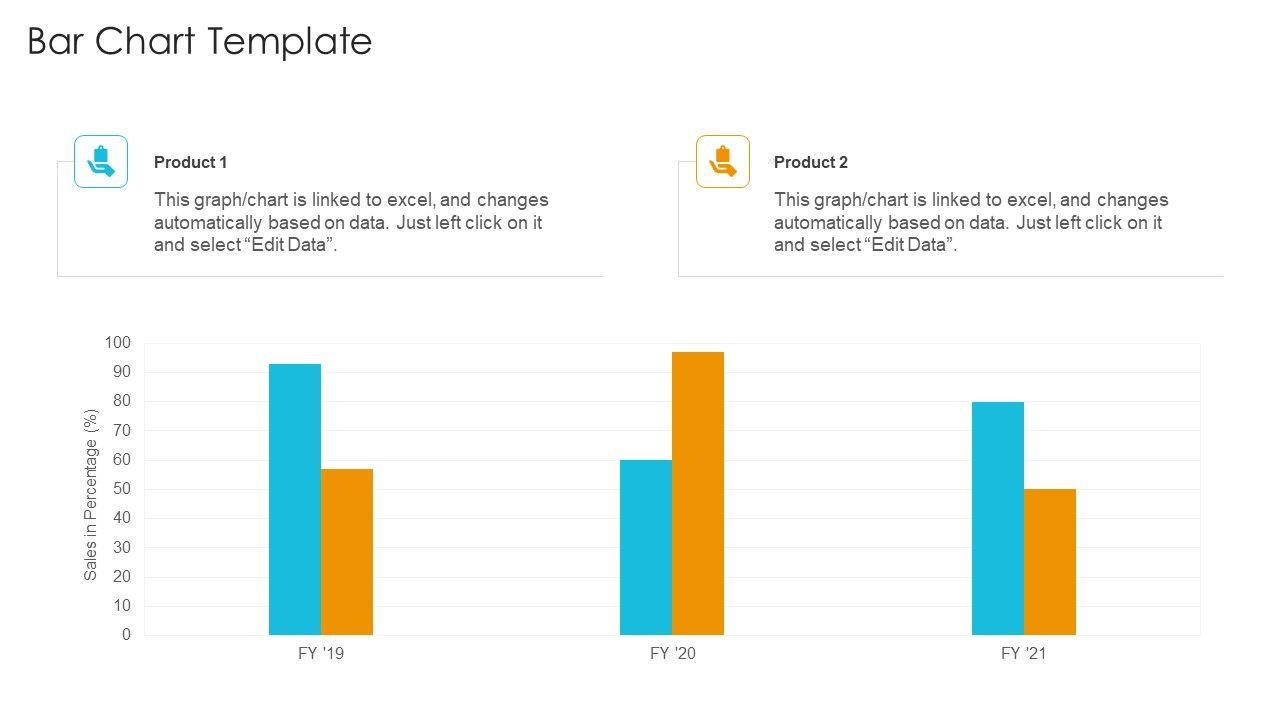Click the orange bar for FY '21
The width and height of the screenshot is (1280, 720).
click(x=1050, y=562)
